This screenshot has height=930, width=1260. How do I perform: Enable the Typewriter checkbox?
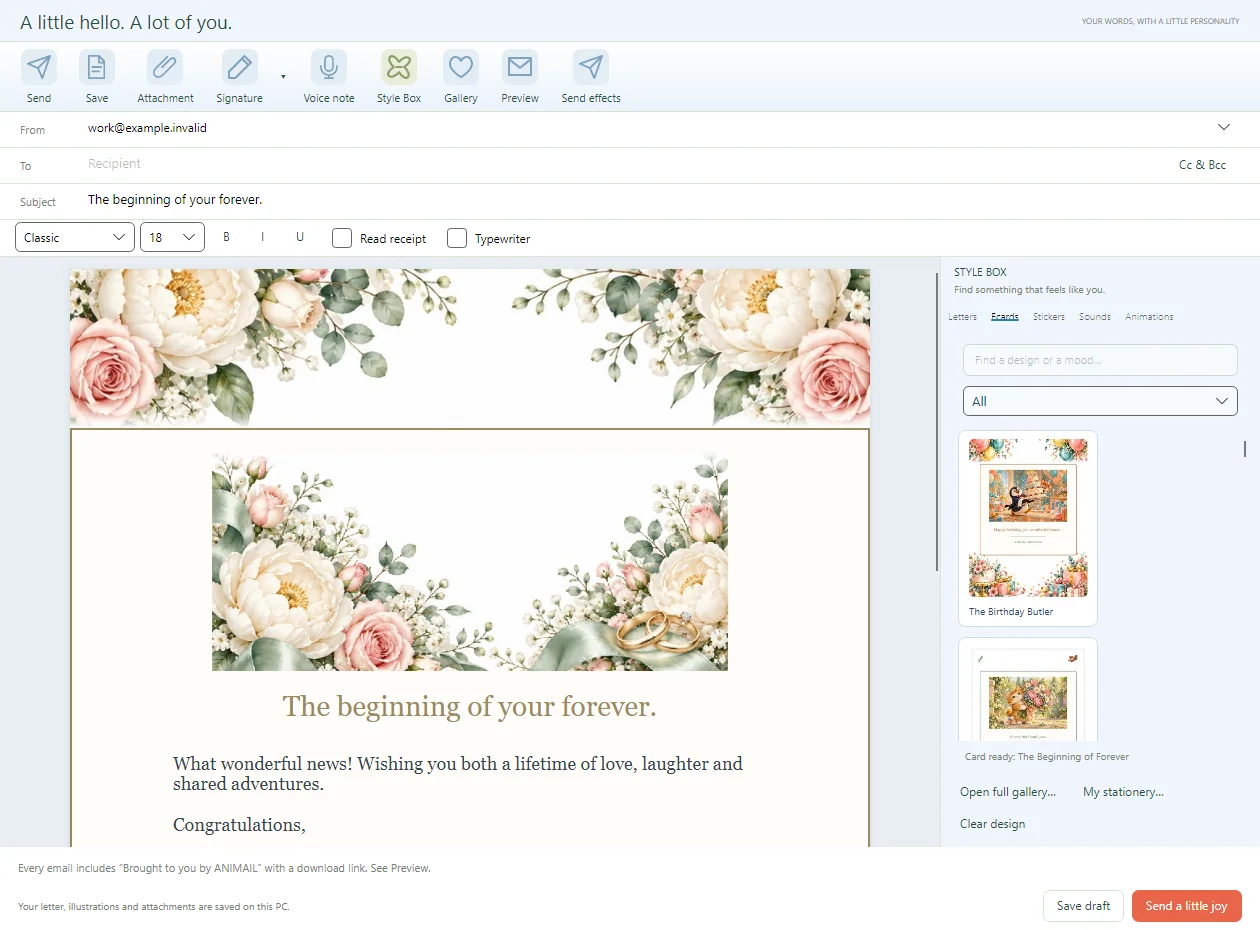point(457,238)
